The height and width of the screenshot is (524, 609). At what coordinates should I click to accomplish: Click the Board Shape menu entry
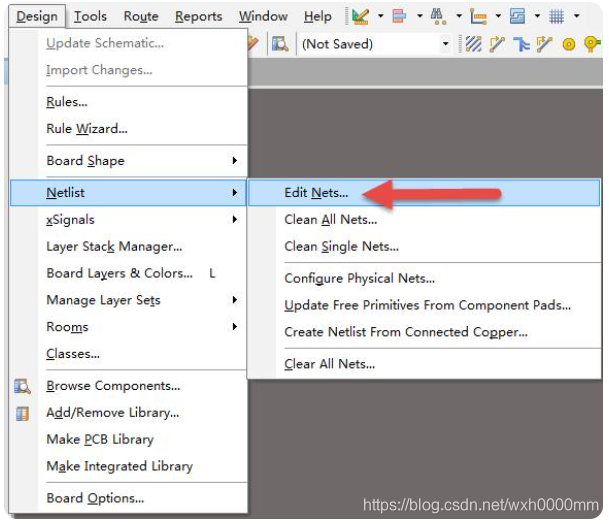coord(128,161)
